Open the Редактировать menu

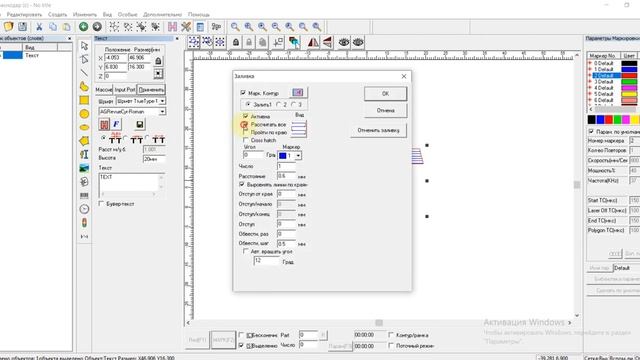point(24,14)
